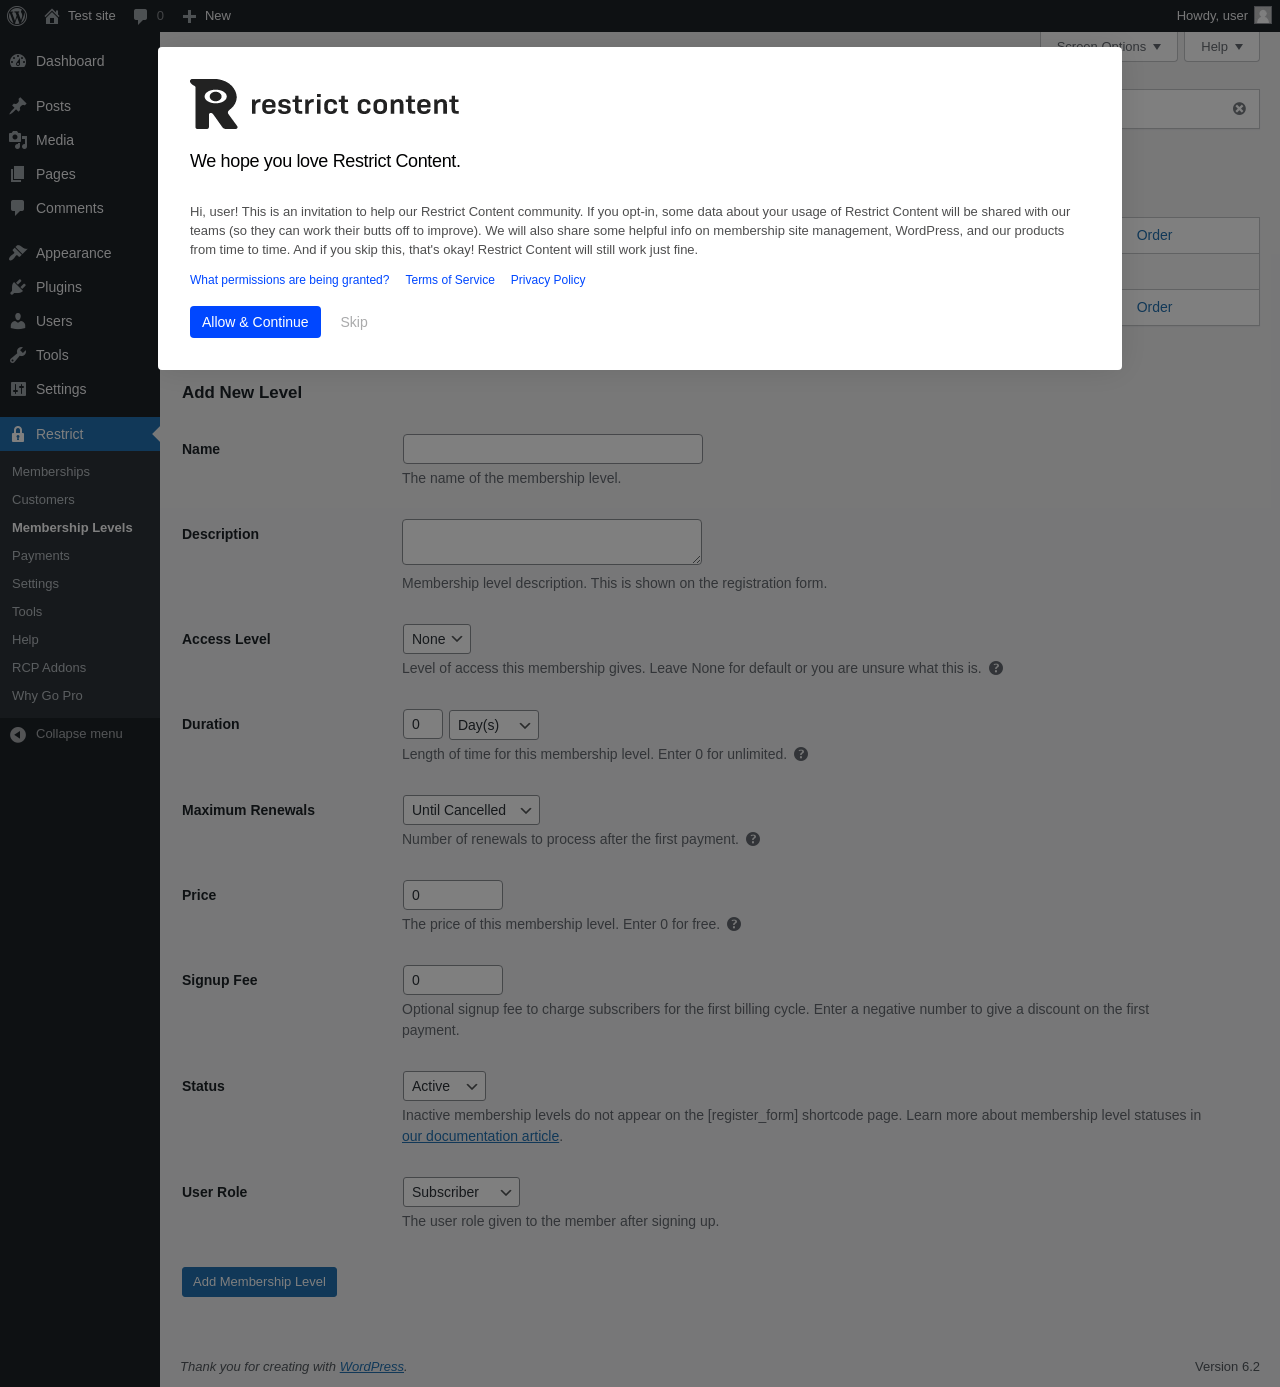The height and width of the screenshot is (1387, 1280).
Task: Show help tooltip for Price
Action: pos(734,924)
